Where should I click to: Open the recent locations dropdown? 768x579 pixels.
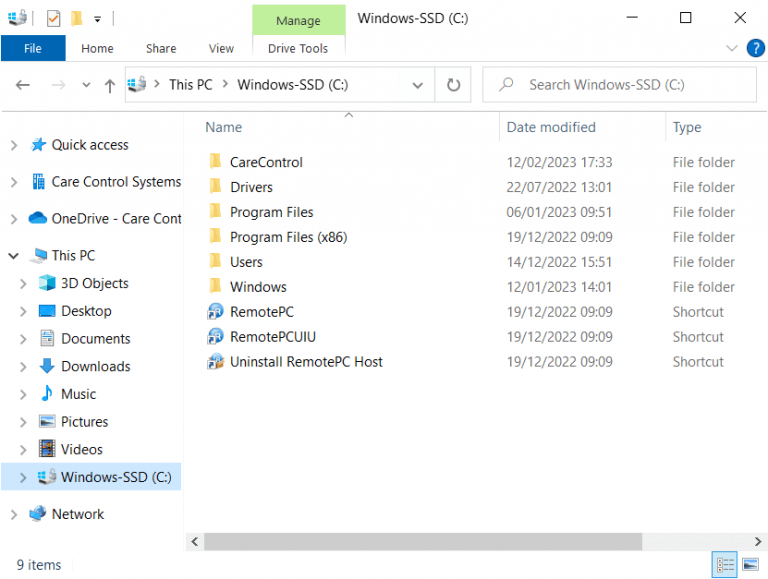(x=86, y=85)
